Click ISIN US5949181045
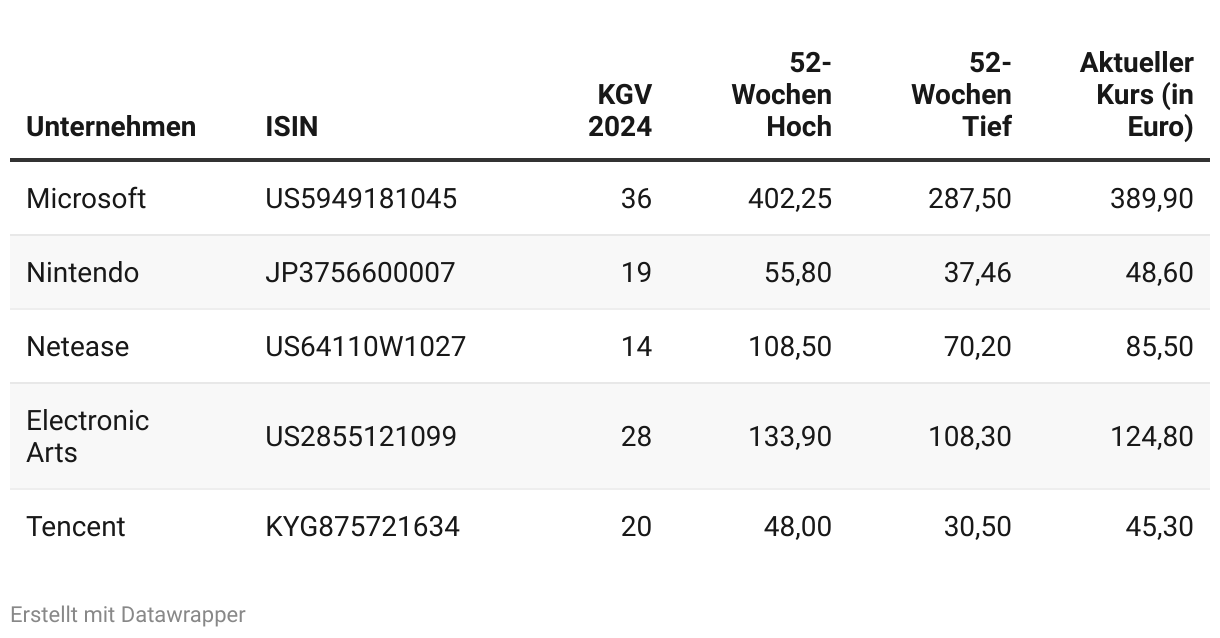 (361, 198)
